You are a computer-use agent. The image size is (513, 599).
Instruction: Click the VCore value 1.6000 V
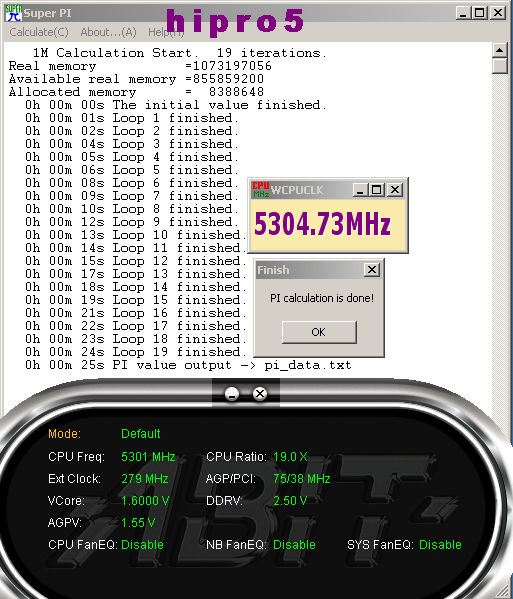[x=145, y=500]
